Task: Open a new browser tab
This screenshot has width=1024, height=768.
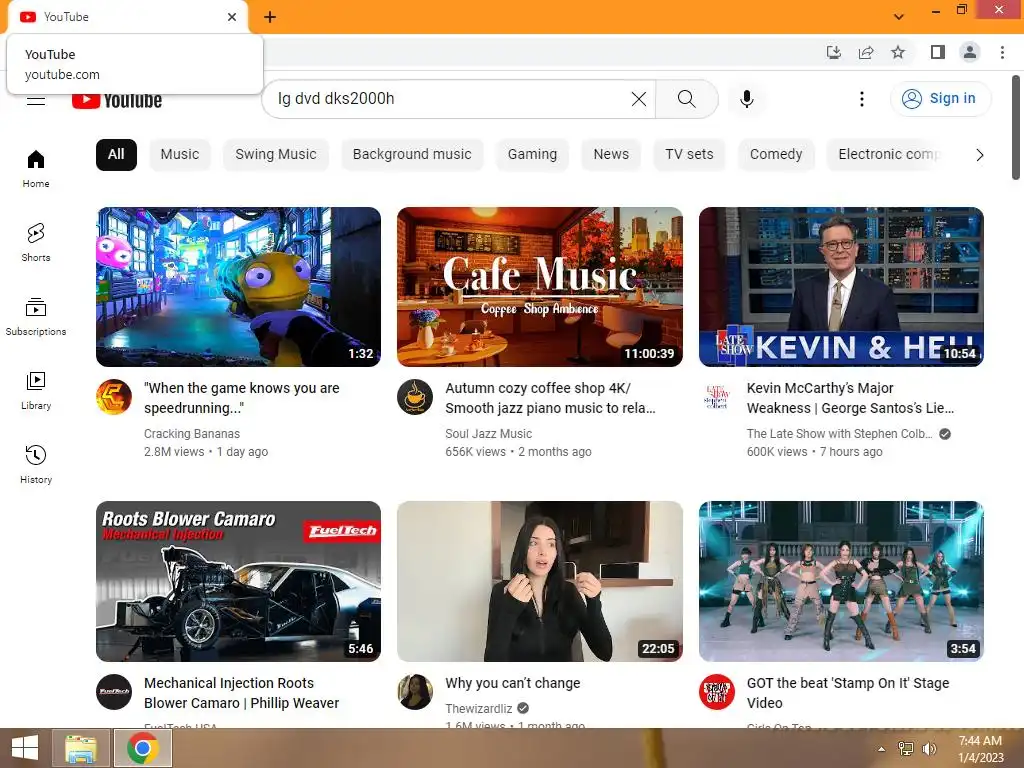Action: [x=270, y=17]
